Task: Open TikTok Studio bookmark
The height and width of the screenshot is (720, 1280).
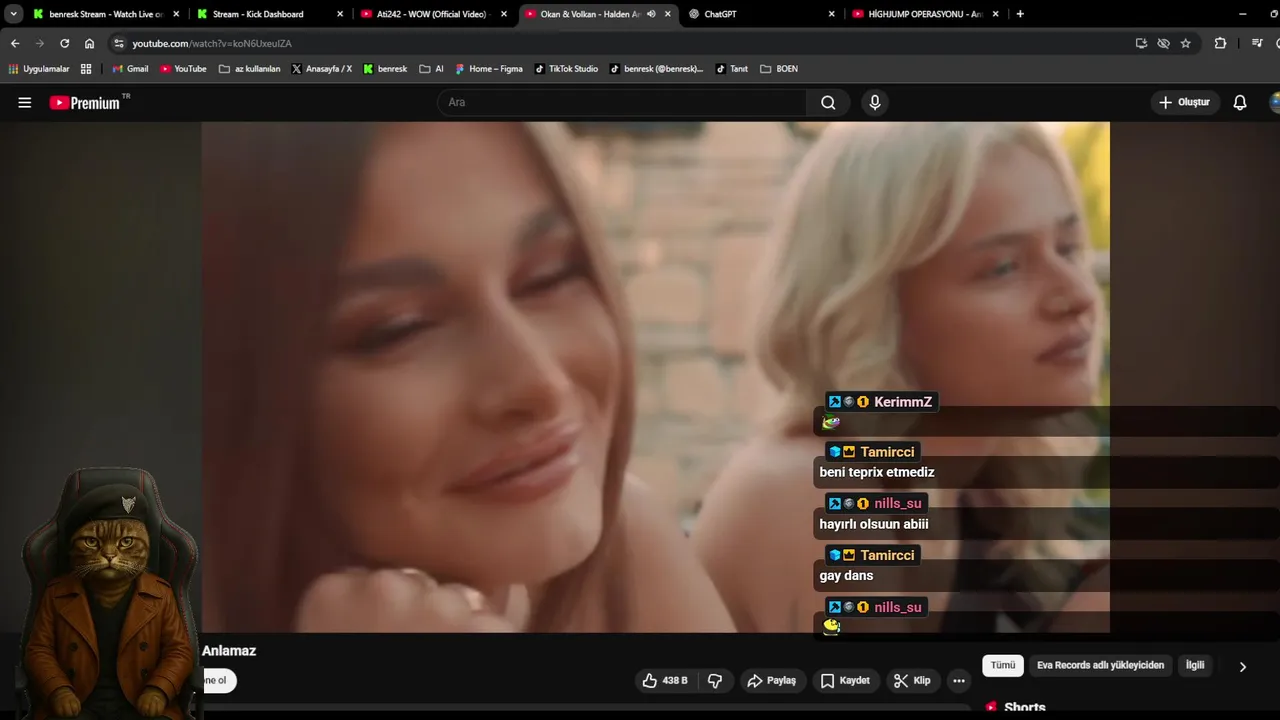Action: point(566,69)
